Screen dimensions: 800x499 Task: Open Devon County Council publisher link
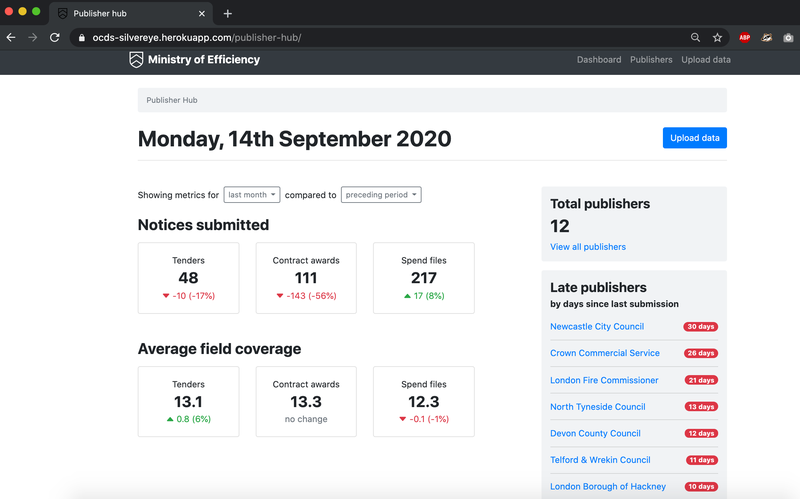(x=595, y=433)
